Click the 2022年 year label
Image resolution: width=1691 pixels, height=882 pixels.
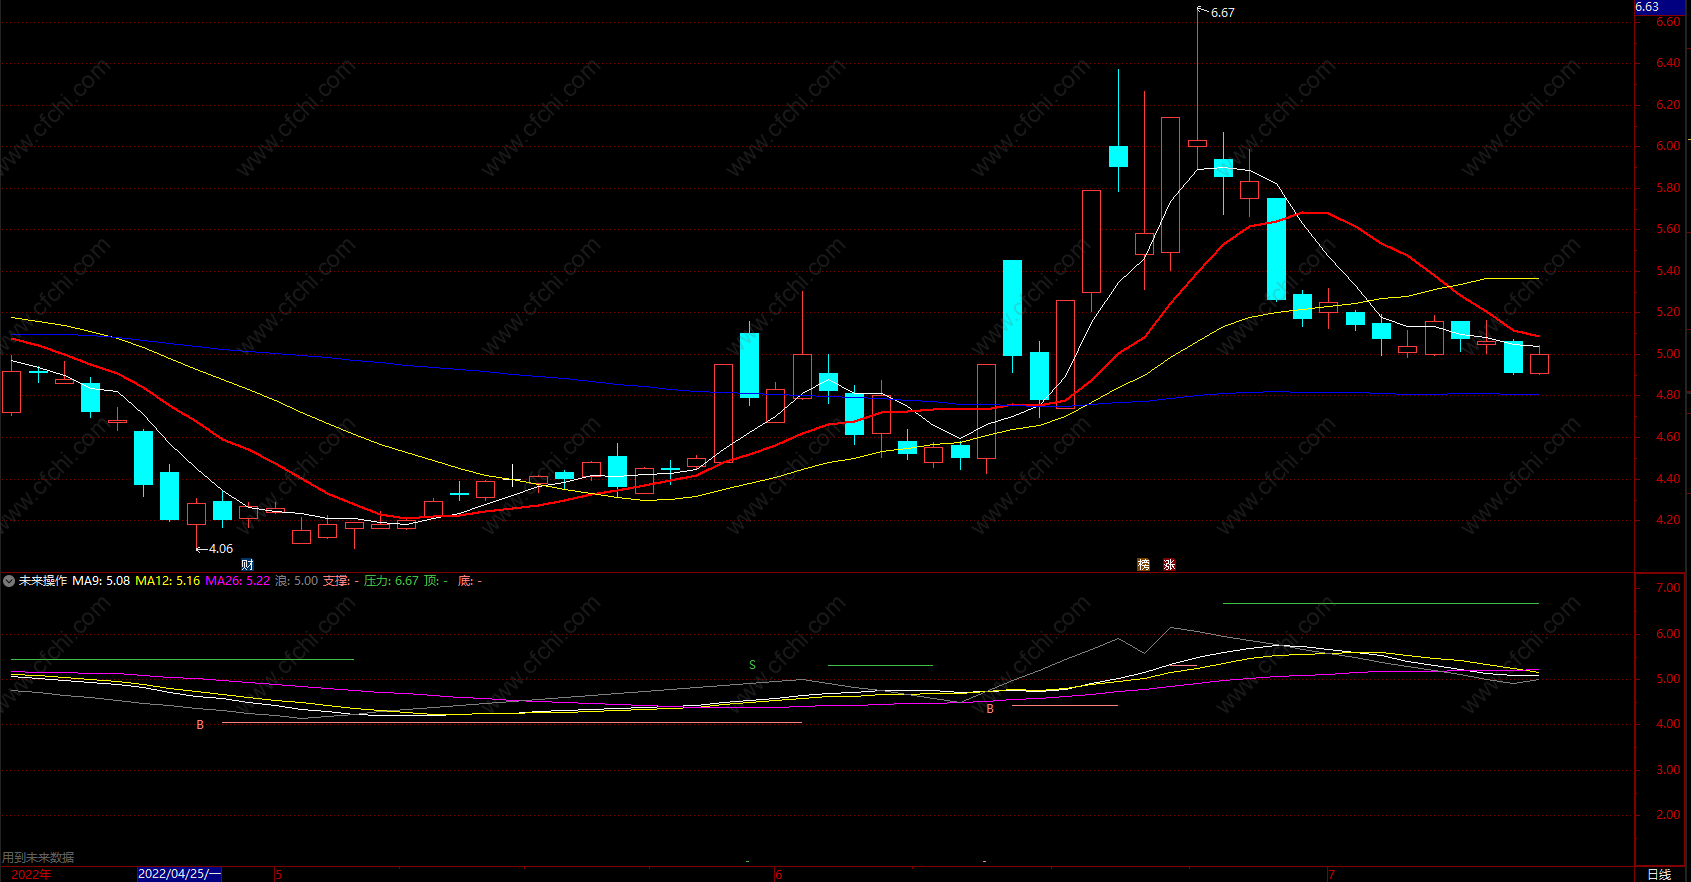click(x=31, y=874)
